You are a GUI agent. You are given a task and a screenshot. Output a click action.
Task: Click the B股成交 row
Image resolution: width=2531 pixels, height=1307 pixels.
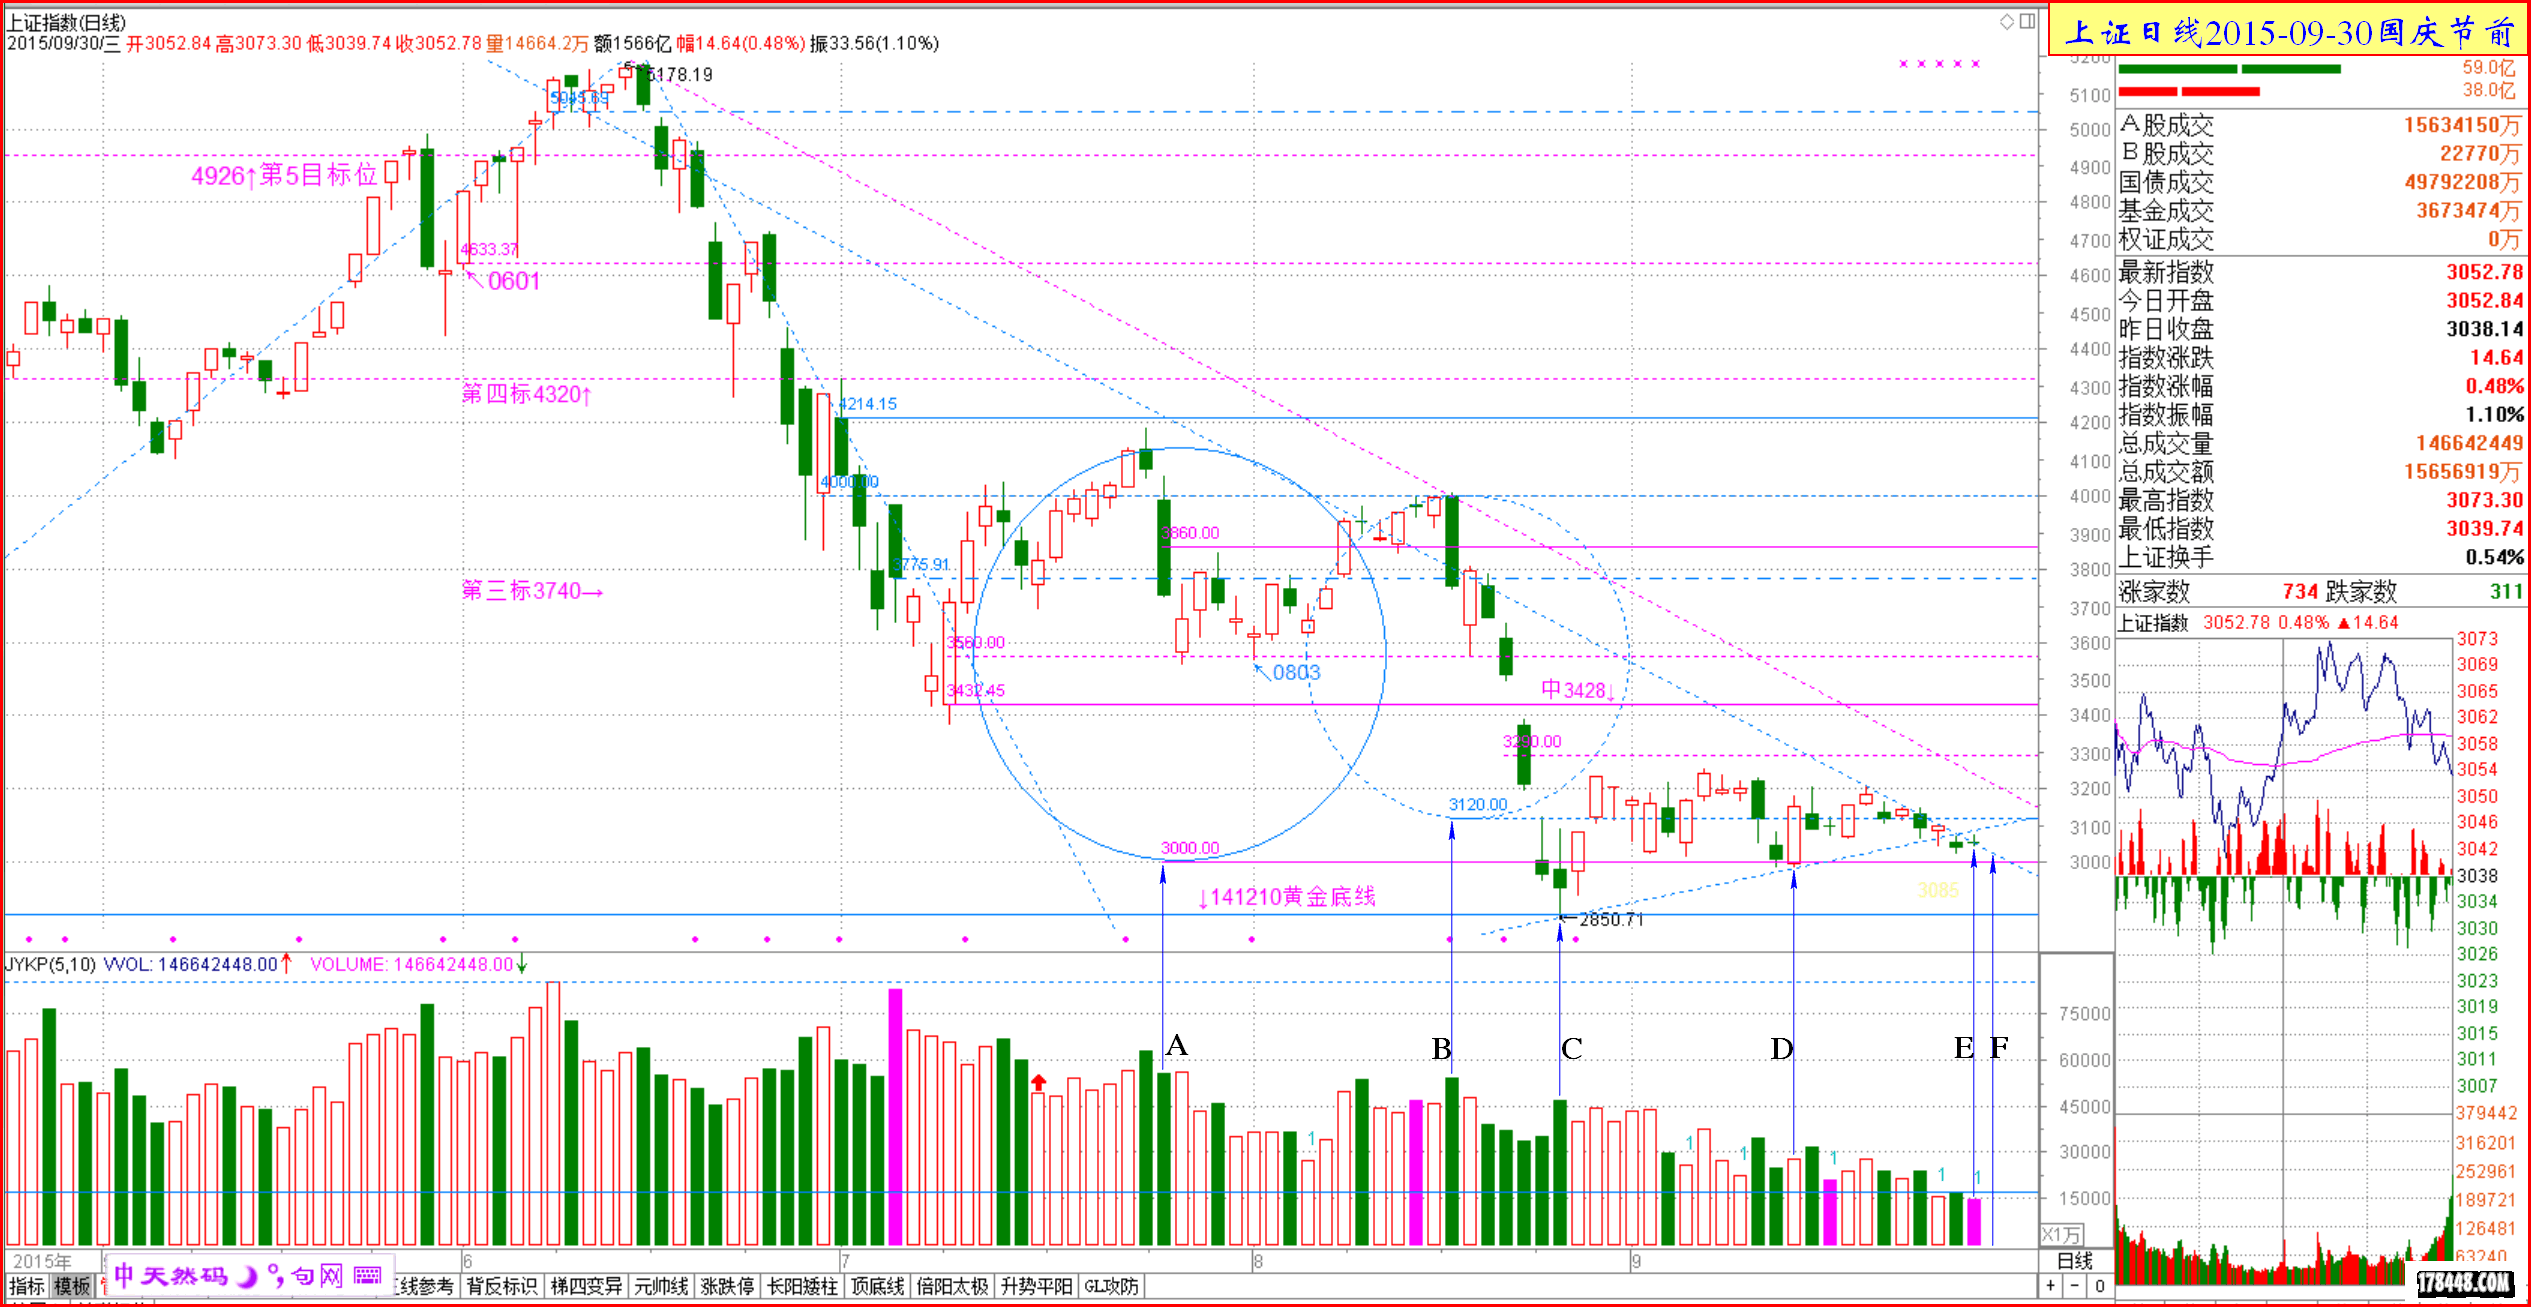point(2320,153)
